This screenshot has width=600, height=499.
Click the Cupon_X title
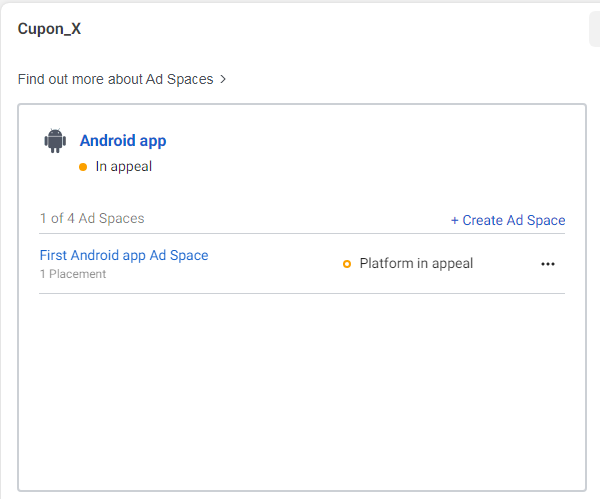(x=49, y=29)
